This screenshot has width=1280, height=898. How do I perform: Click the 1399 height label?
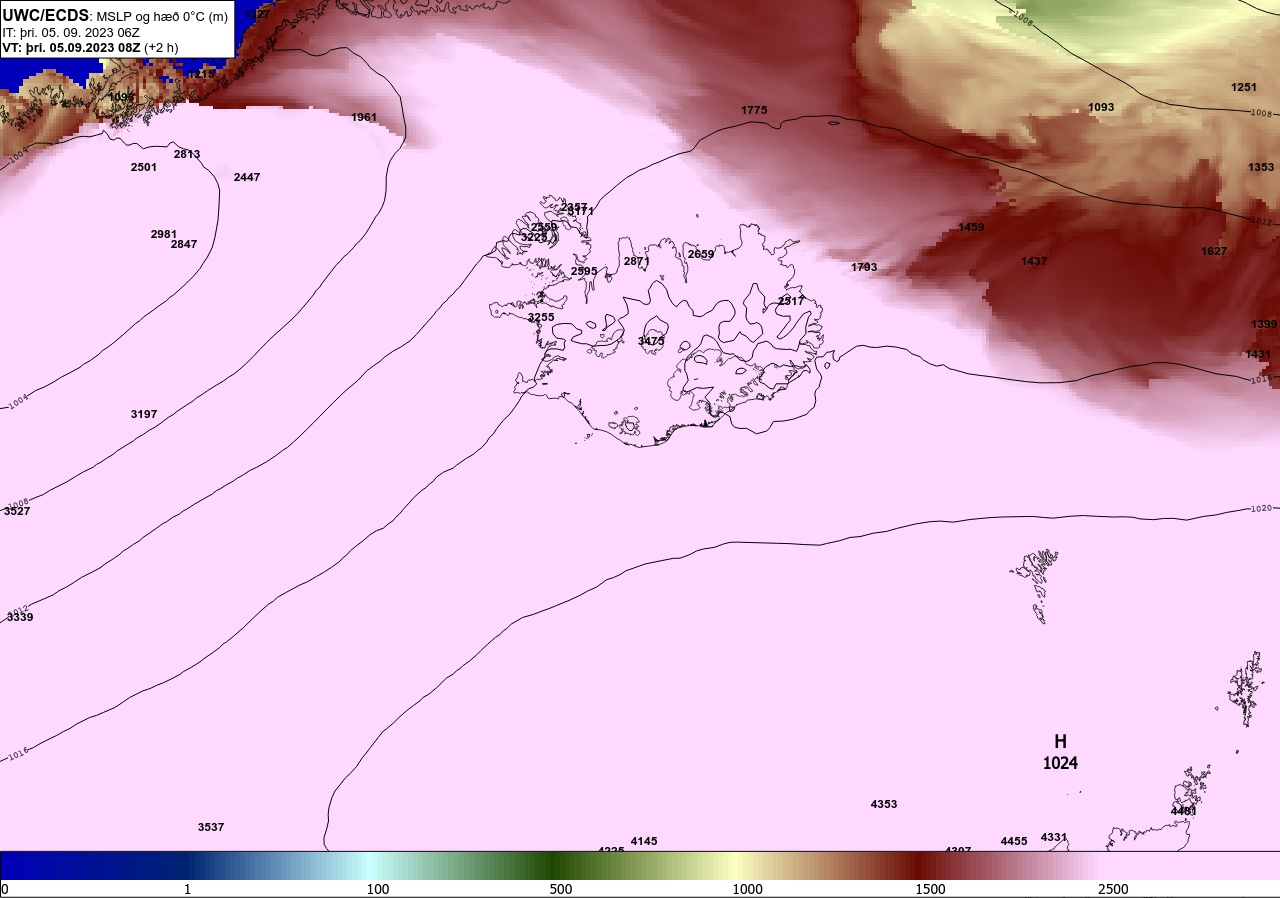pos(1264,324)
